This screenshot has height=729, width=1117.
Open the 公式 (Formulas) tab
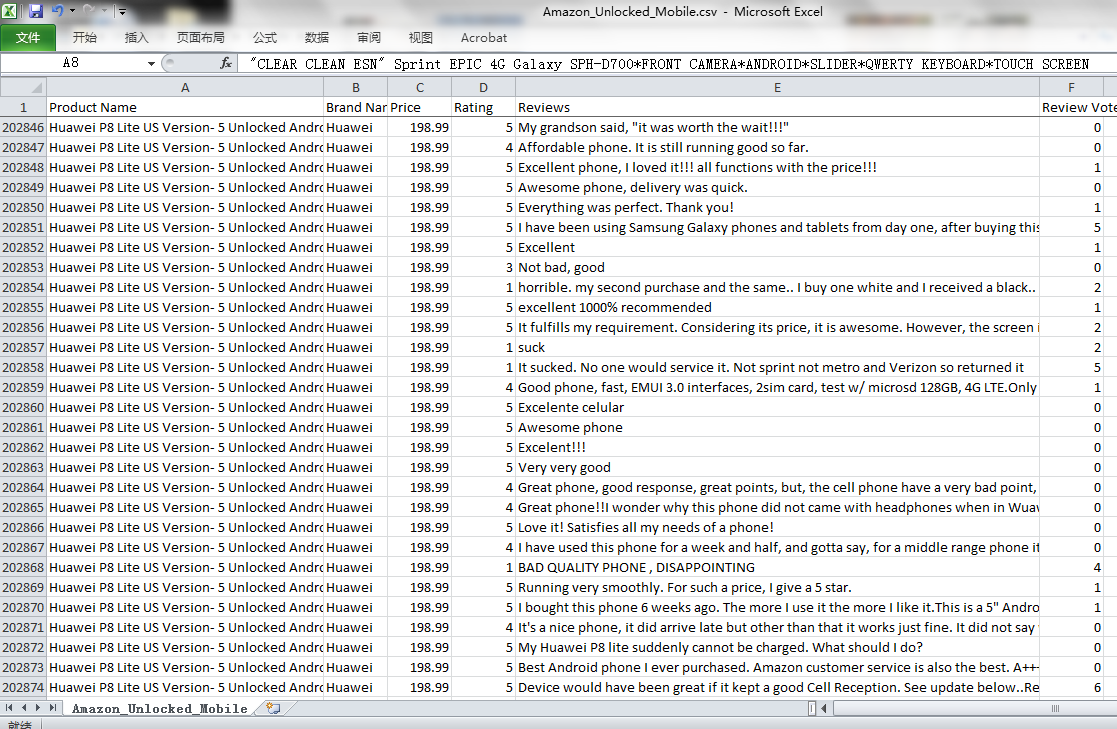coord(265,38)
